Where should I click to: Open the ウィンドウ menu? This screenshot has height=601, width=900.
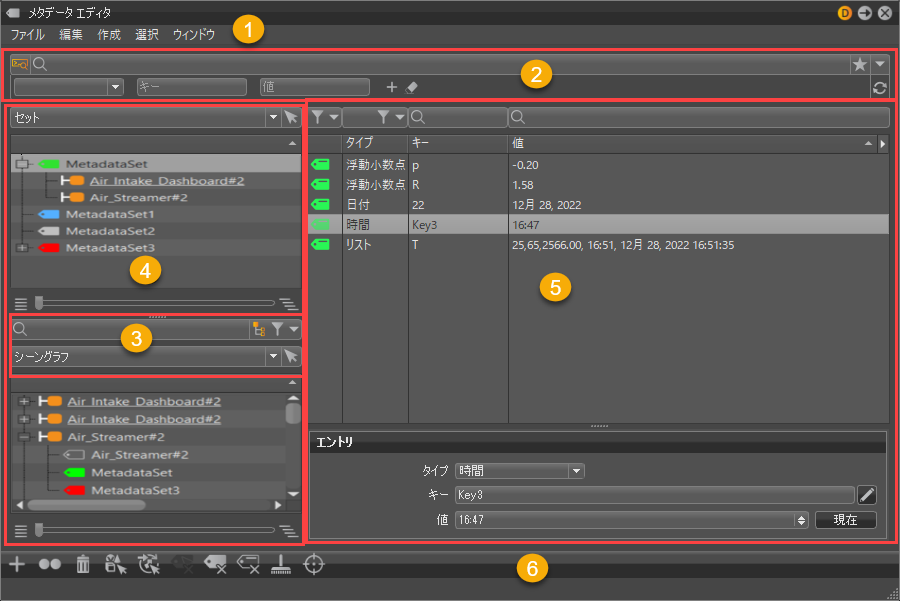click(x=194, y=34)
